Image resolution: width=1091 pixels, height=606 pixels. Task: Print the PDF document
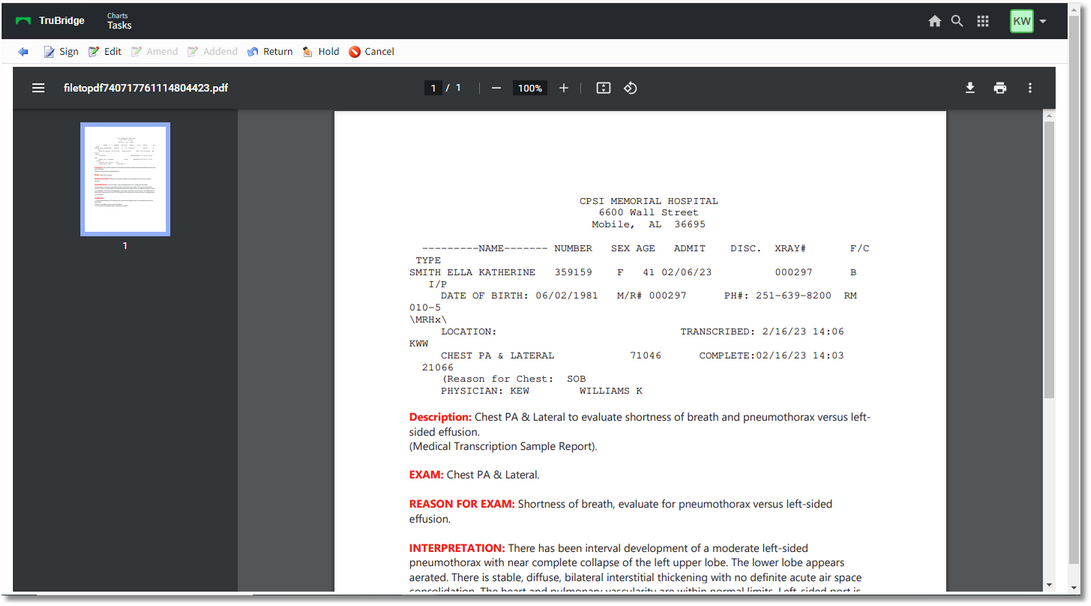click(x=1000, y=88)
